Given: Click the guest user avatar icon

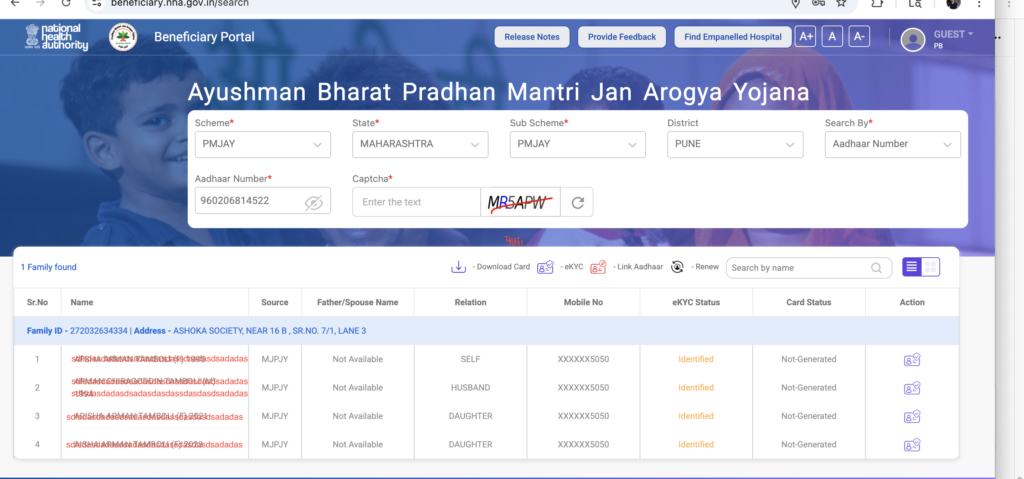Looking at the screenshot, I should [912, 39].
